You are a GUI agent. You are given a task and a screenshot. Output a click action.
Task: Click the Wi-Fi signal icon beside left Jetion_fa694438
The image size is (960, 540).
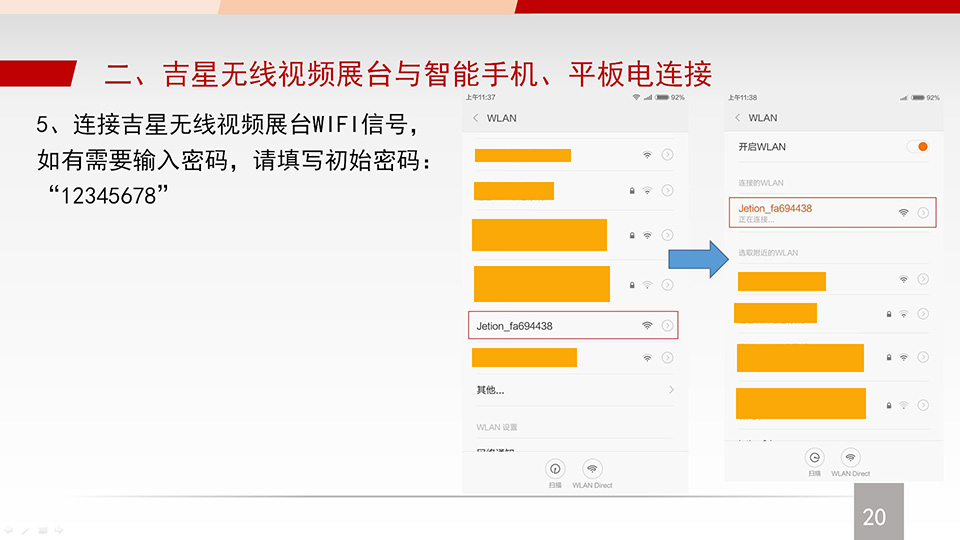(647, 325)
